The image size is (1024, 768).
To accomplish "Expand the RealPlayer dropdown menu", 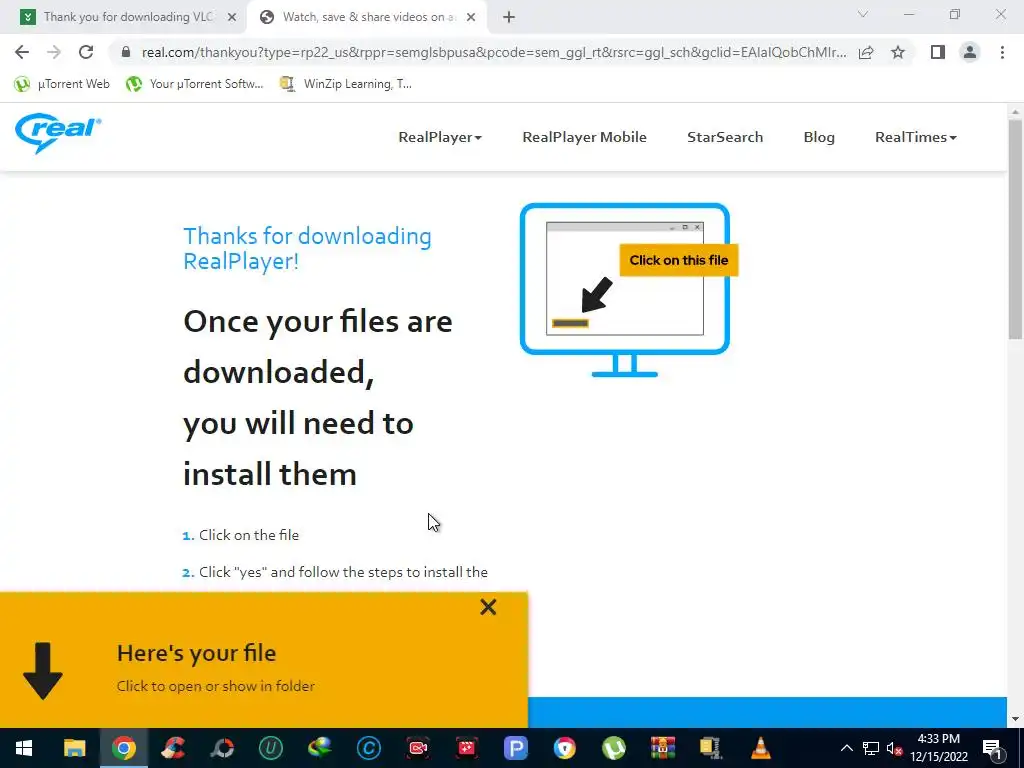I will [440, 137].
